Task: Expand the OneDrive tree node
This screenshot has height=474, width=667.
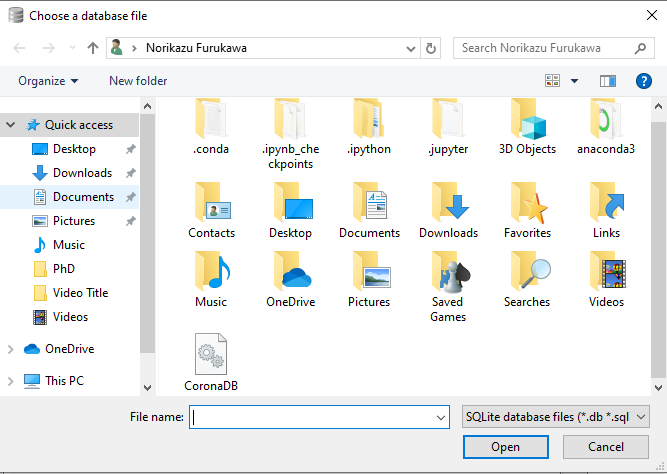Action: coord(11,349)
